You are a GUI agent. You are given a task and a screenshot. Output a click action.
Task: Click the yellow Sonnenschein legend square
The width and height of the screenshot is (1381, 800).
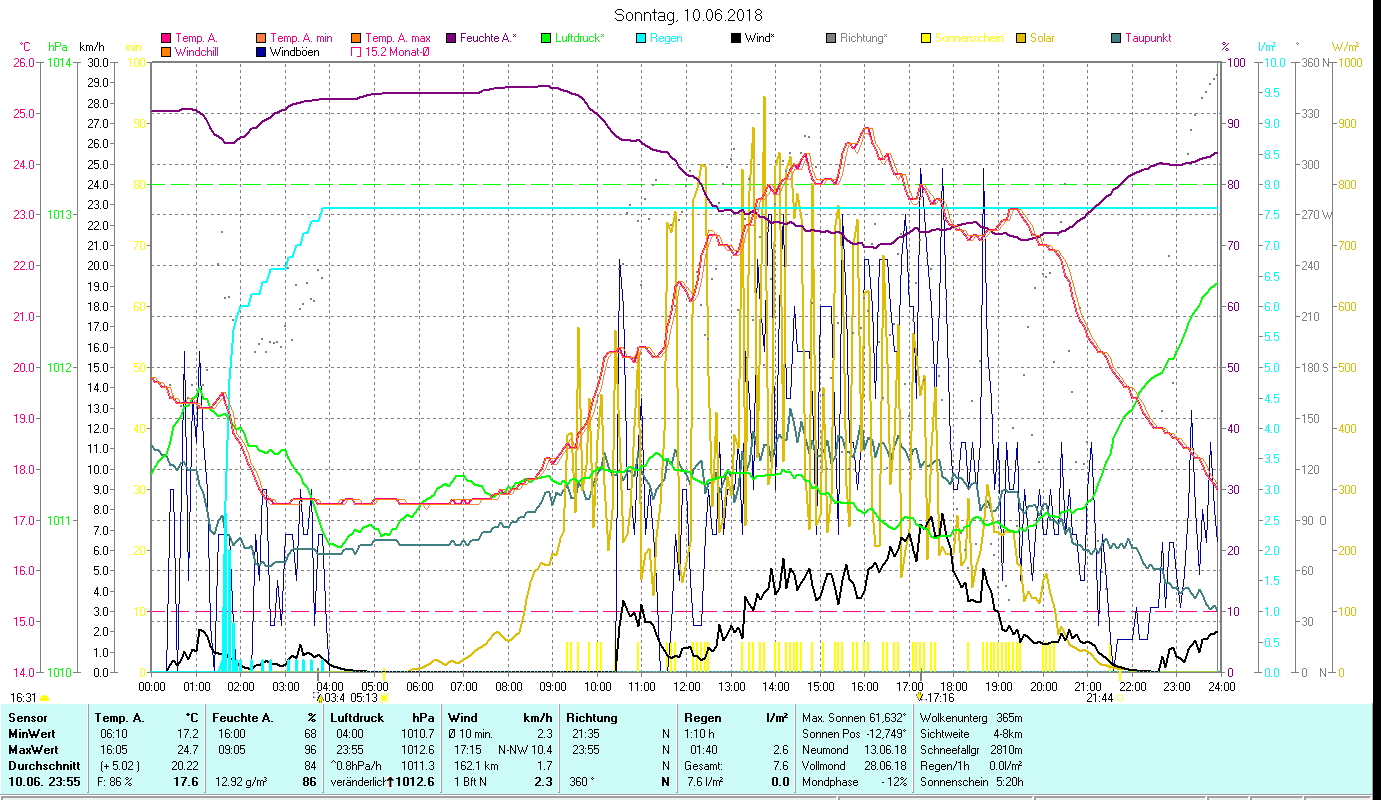pos(926,38)
